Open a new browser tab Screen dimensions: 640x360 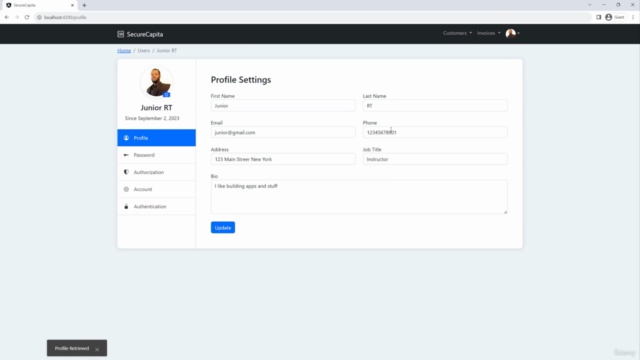pos(84,5)
